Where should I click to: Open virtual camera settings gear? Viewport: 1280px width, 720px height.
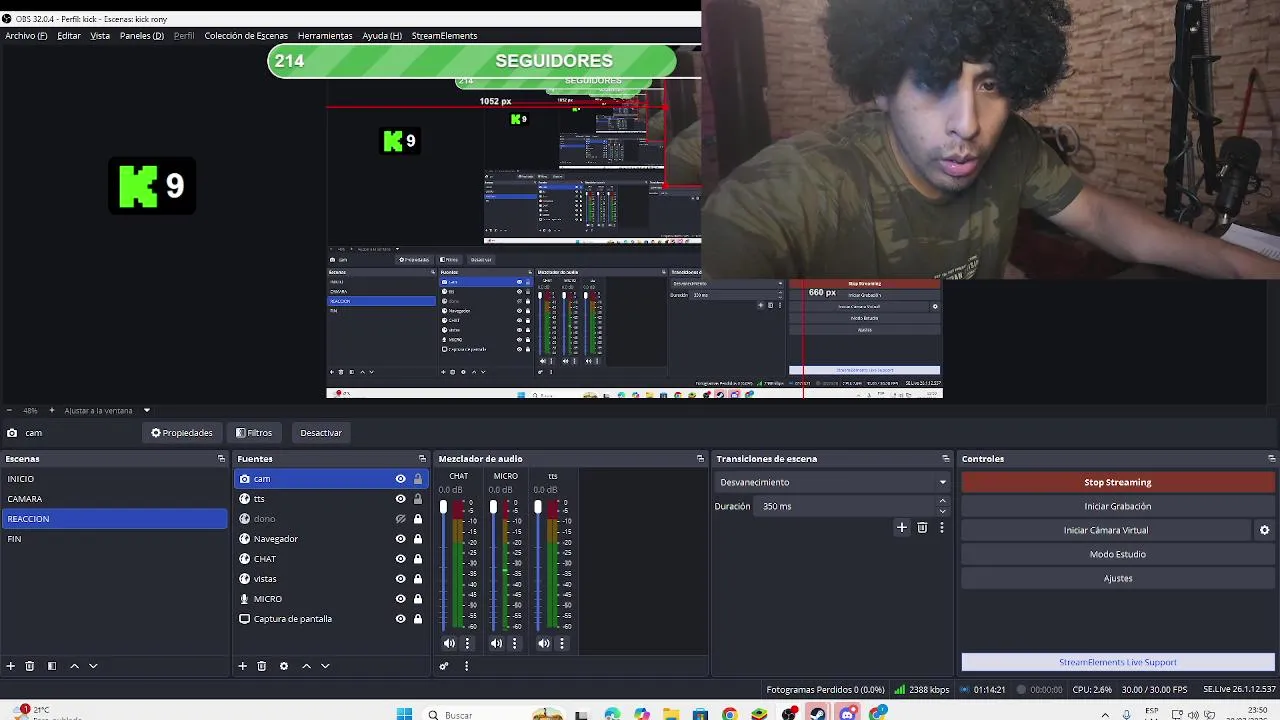1264,530
